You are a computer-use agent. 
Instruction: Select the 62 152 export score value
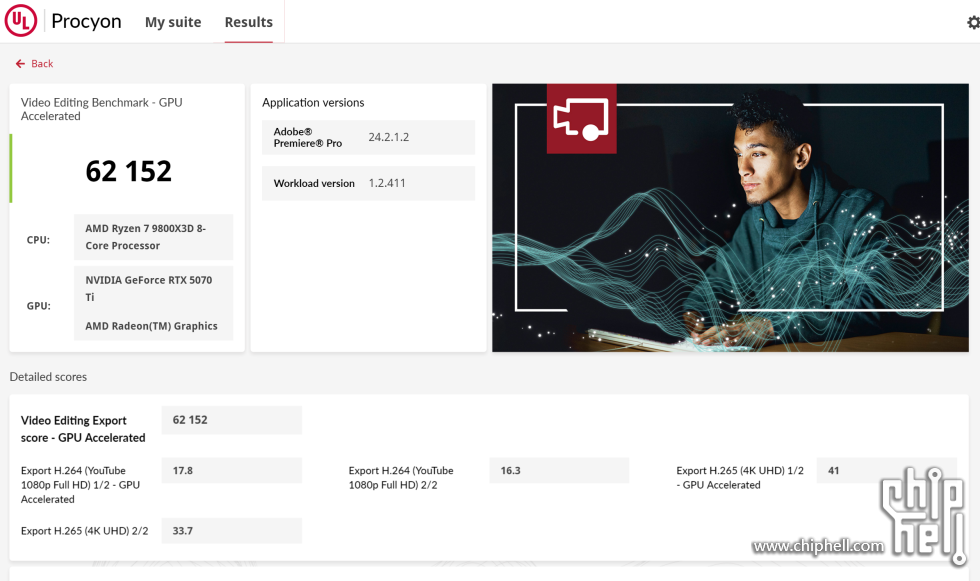pyautogui.click(x=190, y=420)
